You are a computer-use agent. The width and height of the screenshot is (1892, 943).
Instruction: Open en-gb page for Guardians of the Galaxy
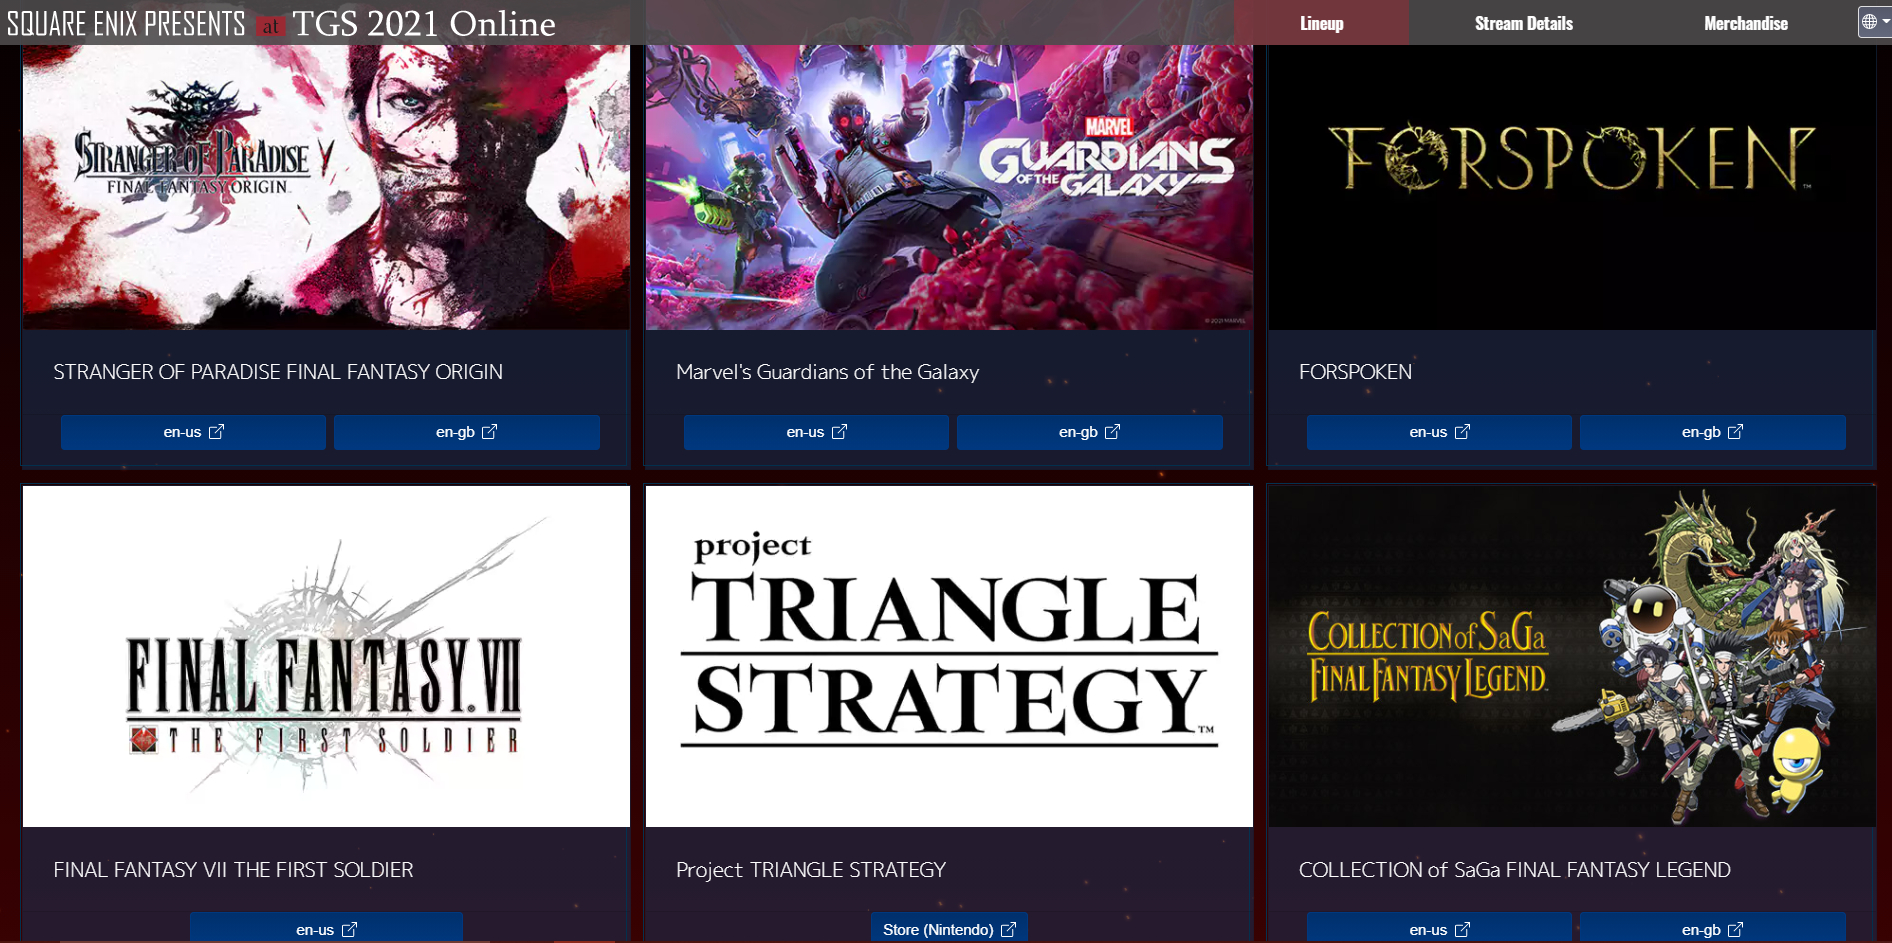pos(1089,432)
